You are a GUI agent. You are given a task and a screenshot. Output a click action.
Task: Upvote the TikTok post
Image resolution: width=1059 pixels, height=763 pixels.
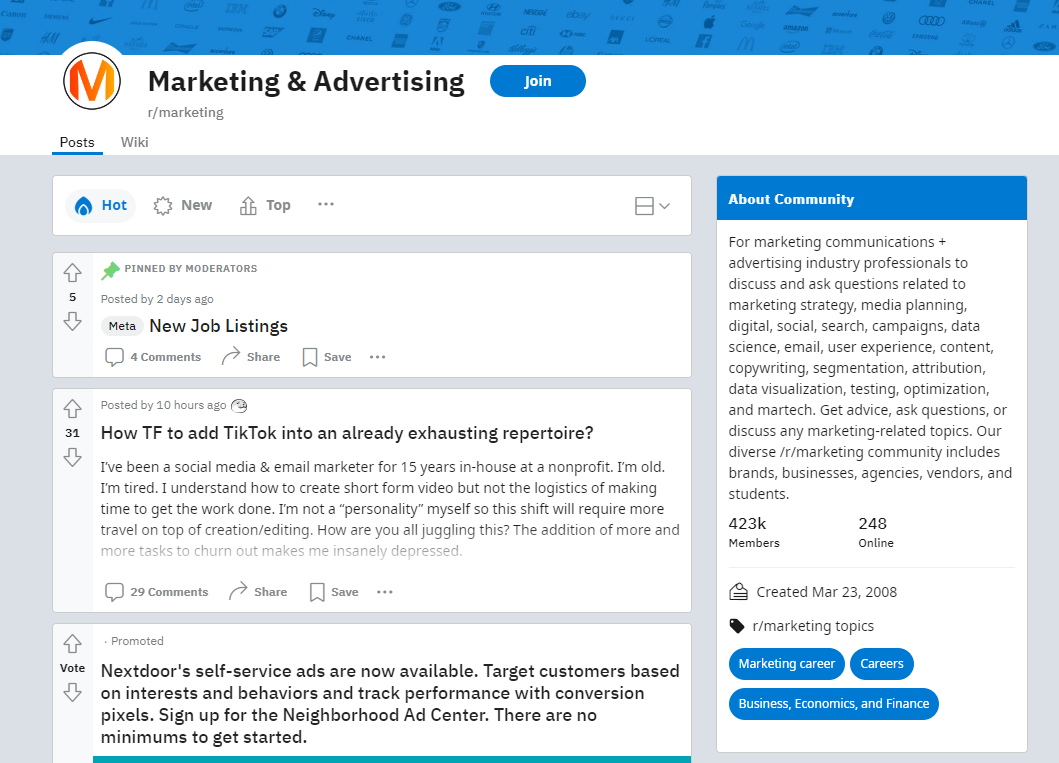tap(72, 408)
